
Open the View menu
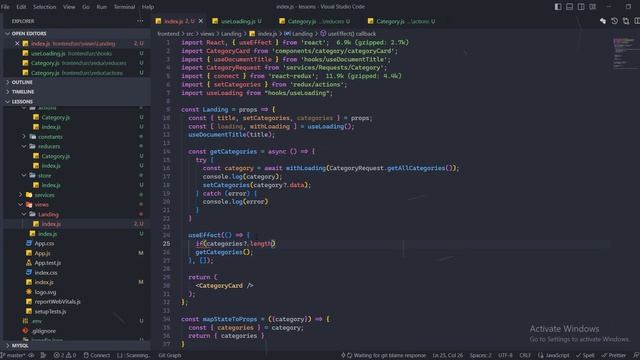(x=69, y=7)
